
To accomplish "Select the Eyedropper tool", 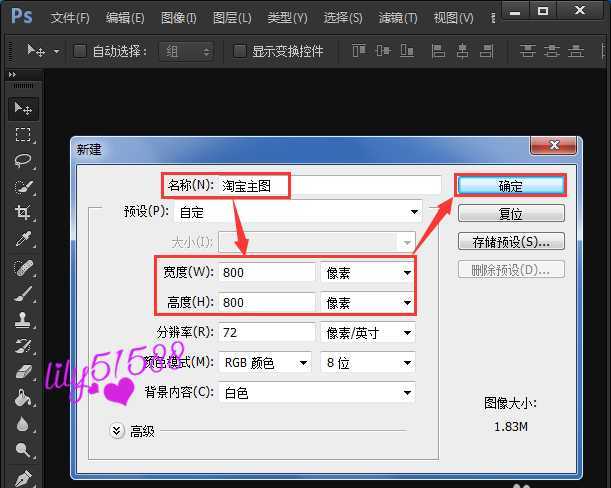I will point(22,239).
